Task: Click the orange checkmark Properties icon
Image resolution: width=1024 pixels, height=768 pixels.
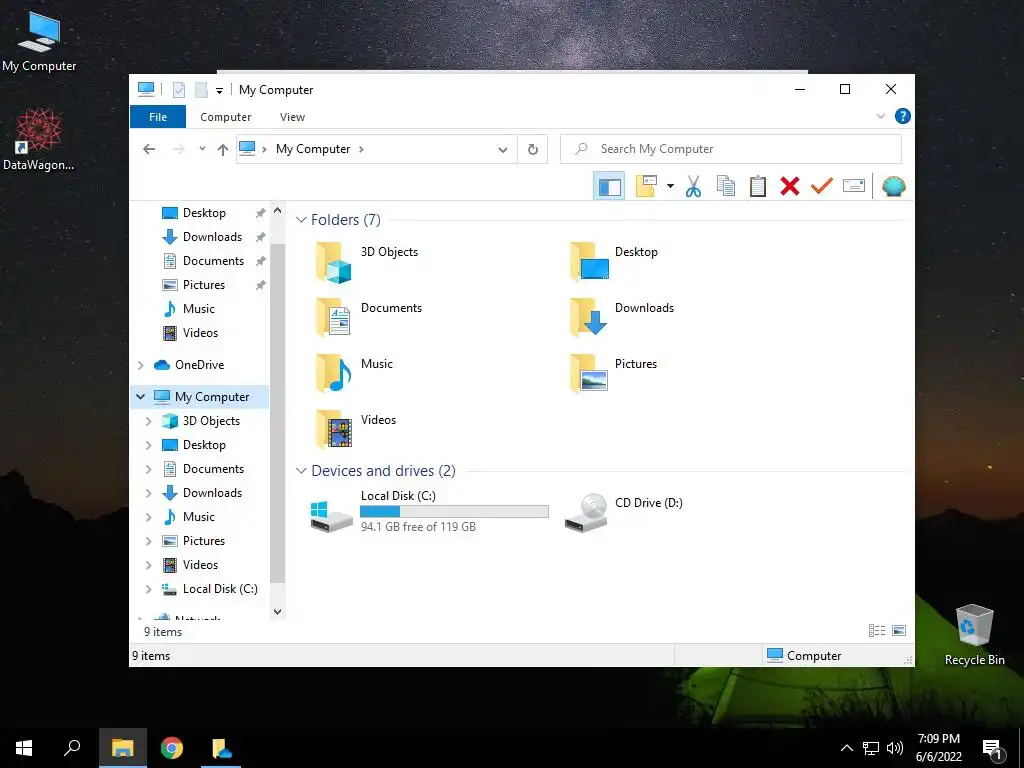Action: pos(822,186)
